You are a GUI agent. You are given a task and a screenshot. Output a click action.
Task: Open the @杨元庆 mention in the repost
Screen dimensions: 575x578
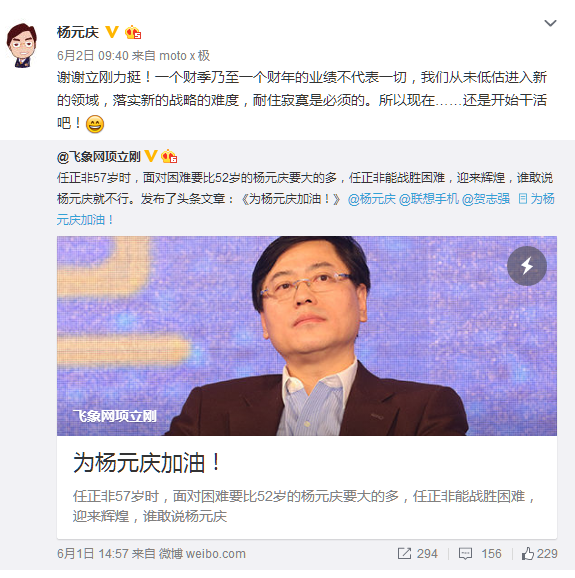(372, 199)
